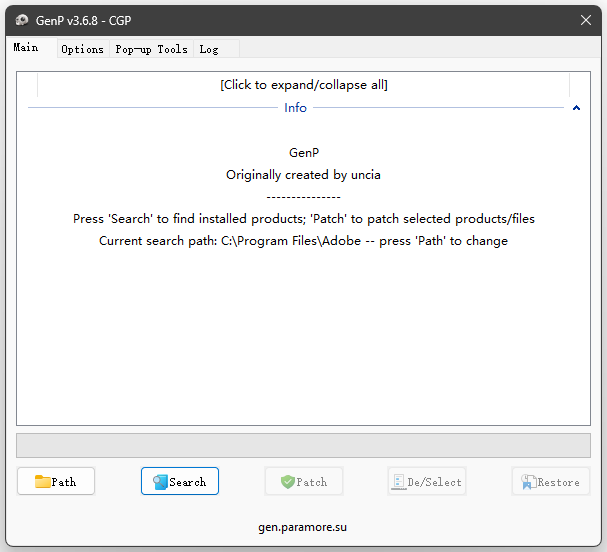Collapse the Info section chevron
The image size is (607, 552).
pos(576,108)
